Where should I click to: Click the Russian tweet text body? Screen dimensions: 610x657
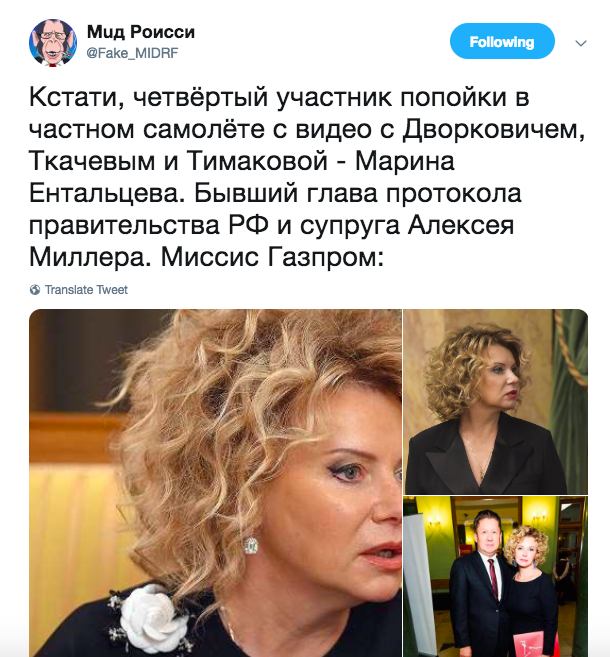click(x=307, y=176)
